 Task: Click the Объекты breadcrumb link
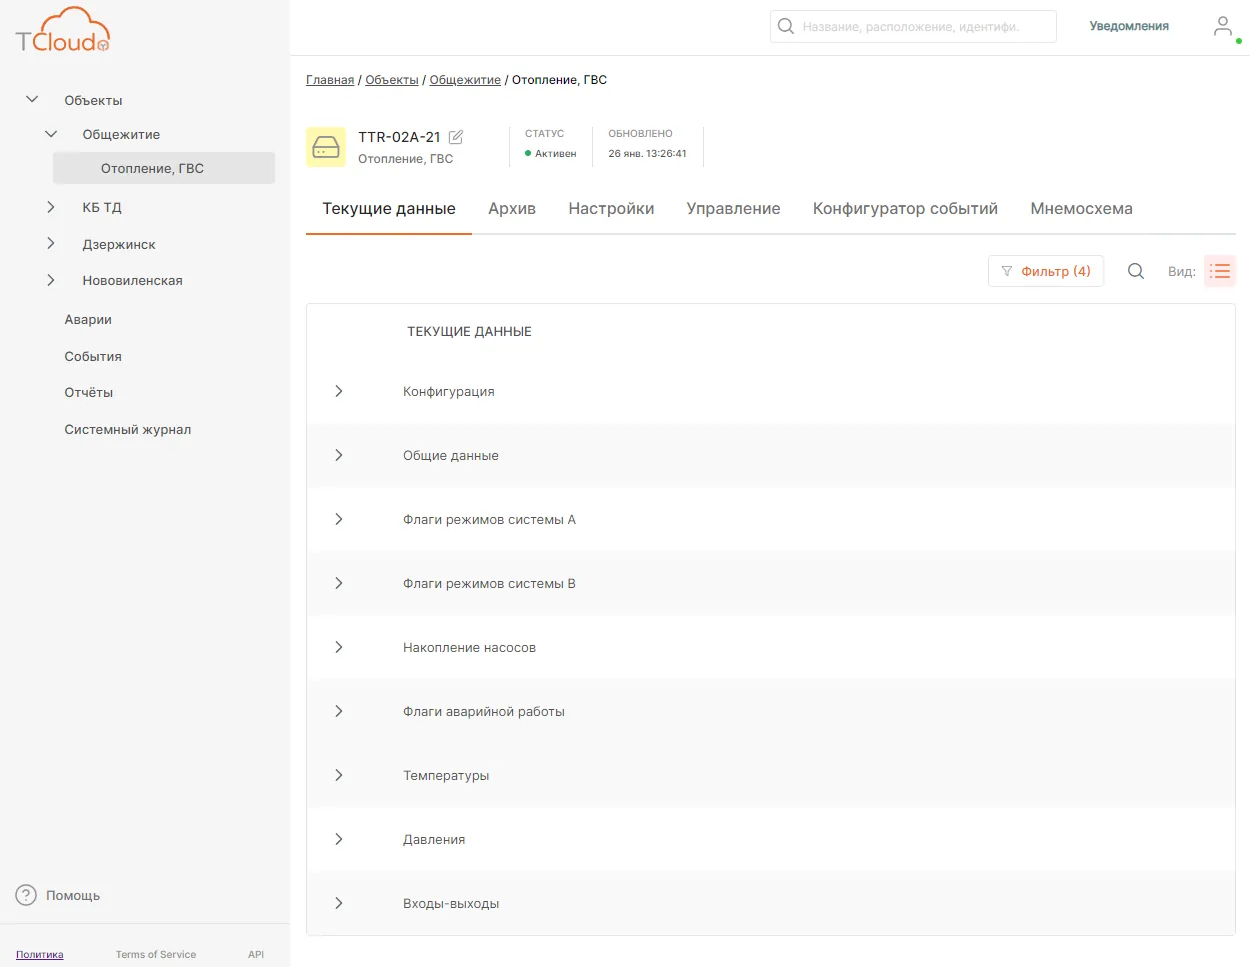[x=392, y=80]
